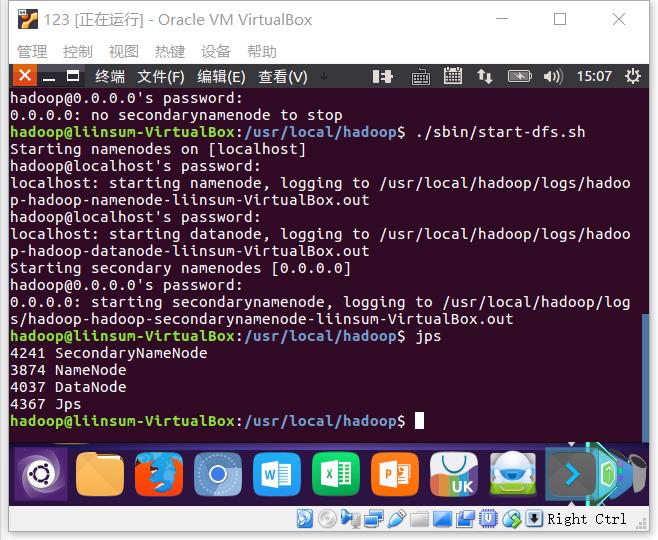Open the terminal 终端 menu
Image resolution: width=658 pixels, height=540 pixels.
(110, 76)
